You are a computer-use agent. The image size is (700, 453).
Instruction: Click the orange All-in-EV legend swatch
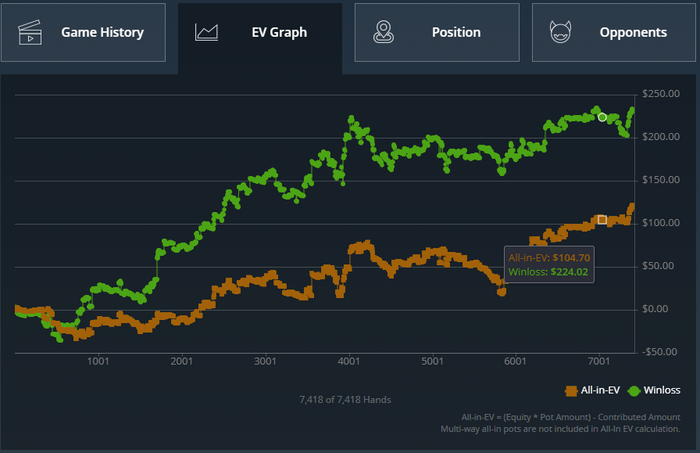571,390
